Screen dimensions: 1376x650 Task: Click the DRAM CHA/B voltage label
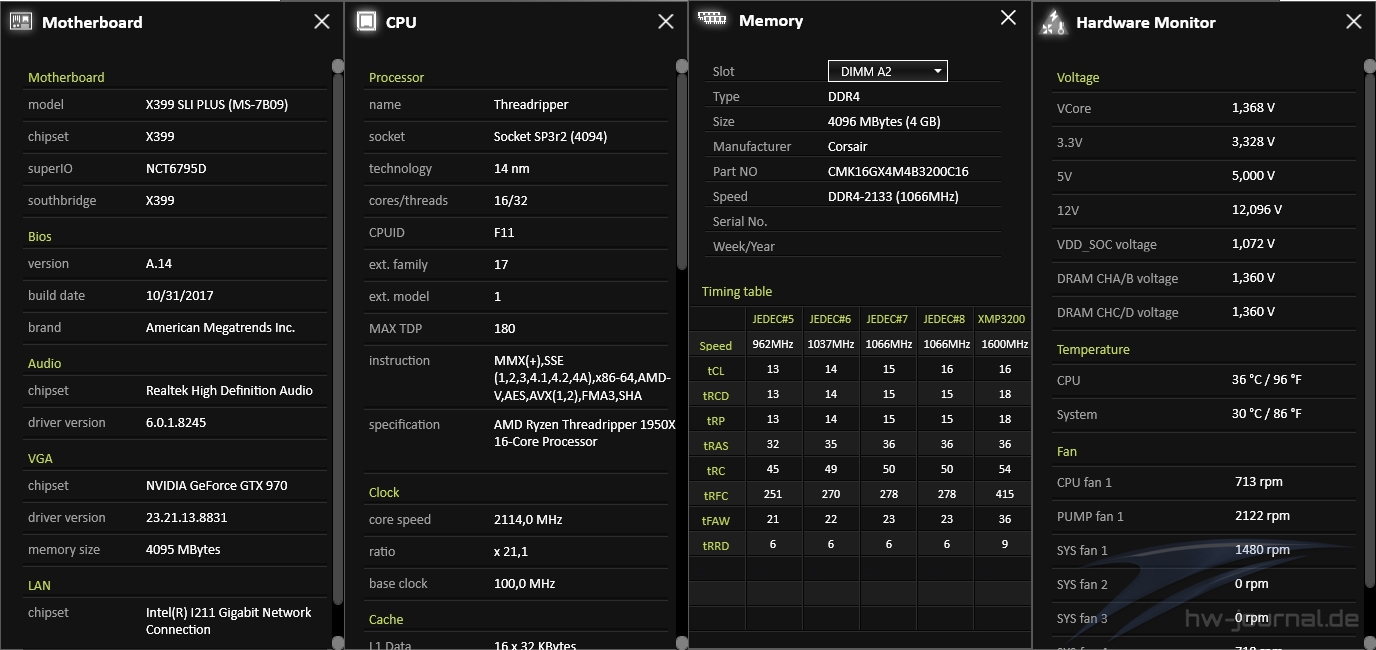(x=1117, y=278)
